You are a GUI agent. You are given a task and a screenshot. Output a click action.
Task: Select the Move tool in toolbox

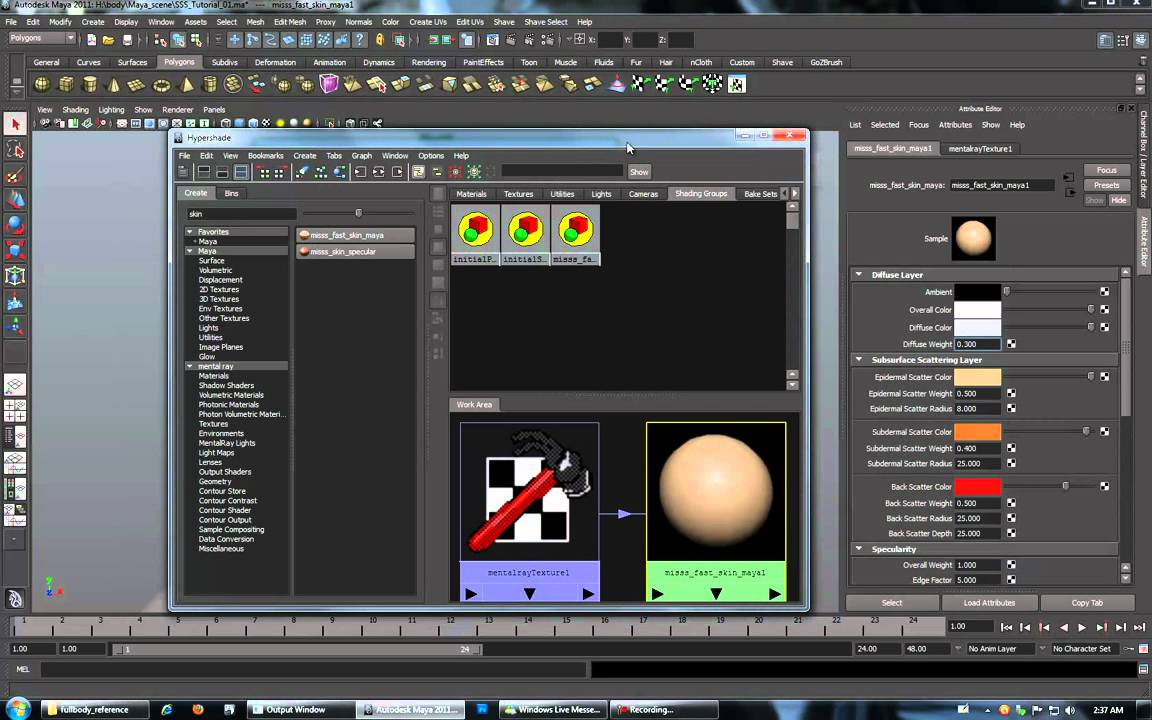(15, 200)
